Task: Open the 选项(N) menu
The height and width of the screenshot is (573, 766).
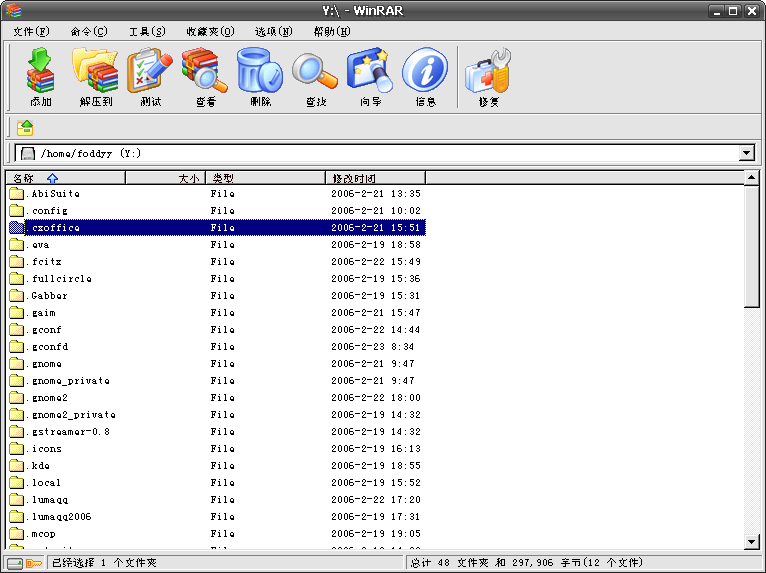Action: [x=274, y=32]
